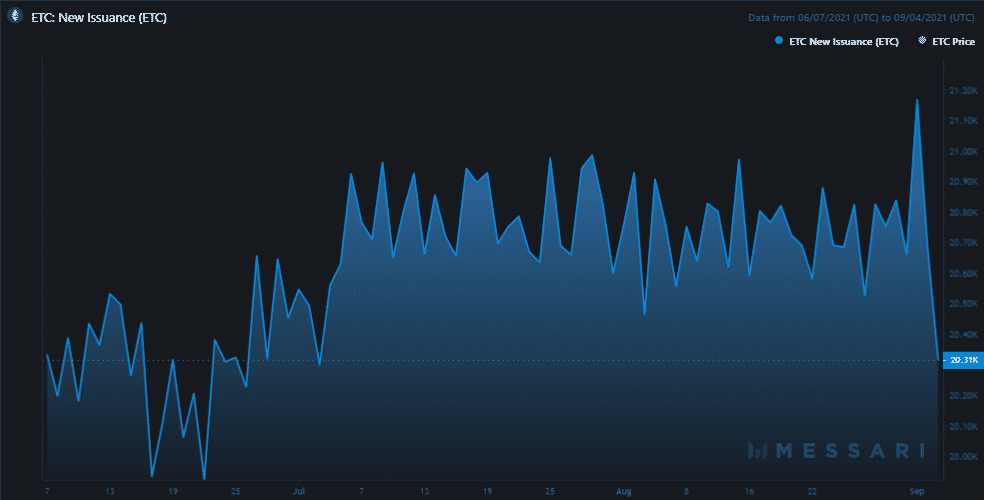Click the blue dot for ETC New Issuance

[x=777, y=42]
